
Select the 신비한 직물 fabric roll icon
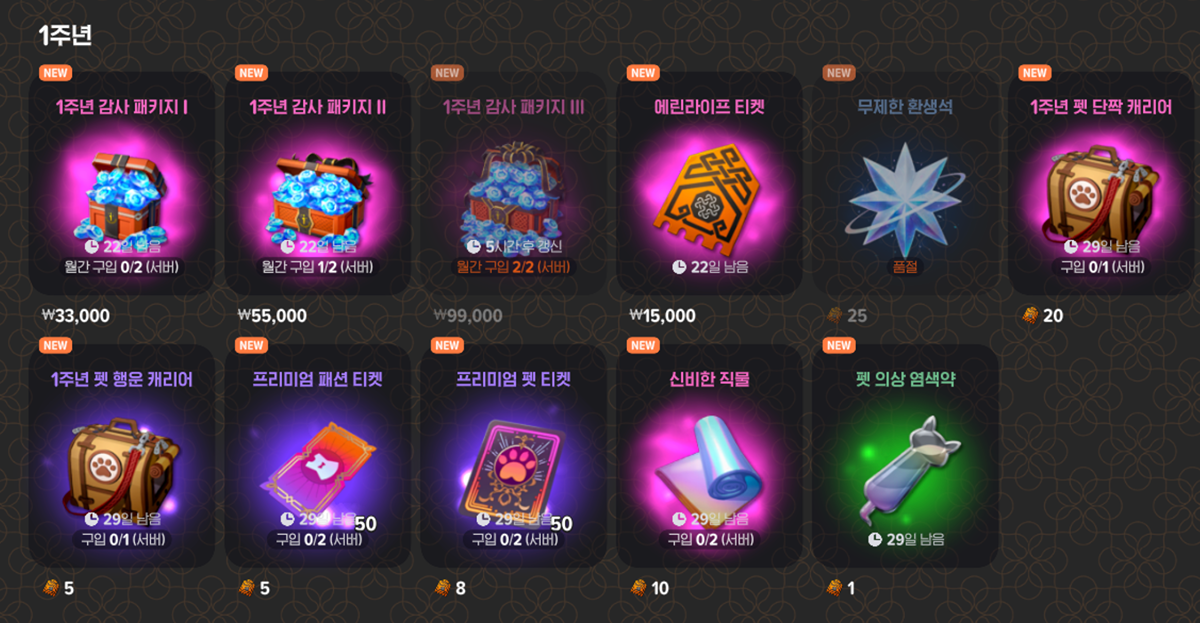[710, 465]
